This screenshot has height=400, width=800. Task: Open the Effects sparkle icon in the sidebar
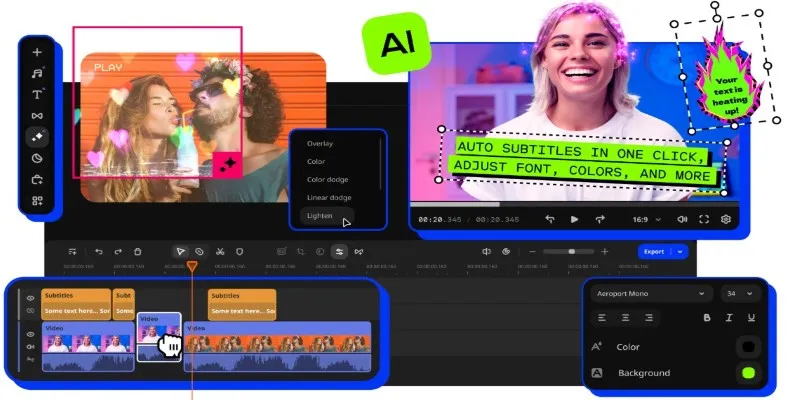(37, 137)
